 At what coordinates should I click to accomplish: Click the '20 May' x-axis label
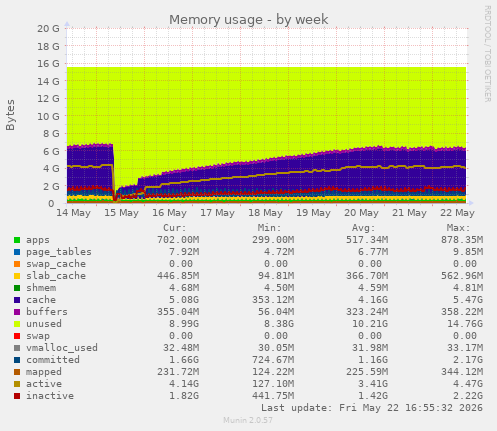[x=361, y=213]
